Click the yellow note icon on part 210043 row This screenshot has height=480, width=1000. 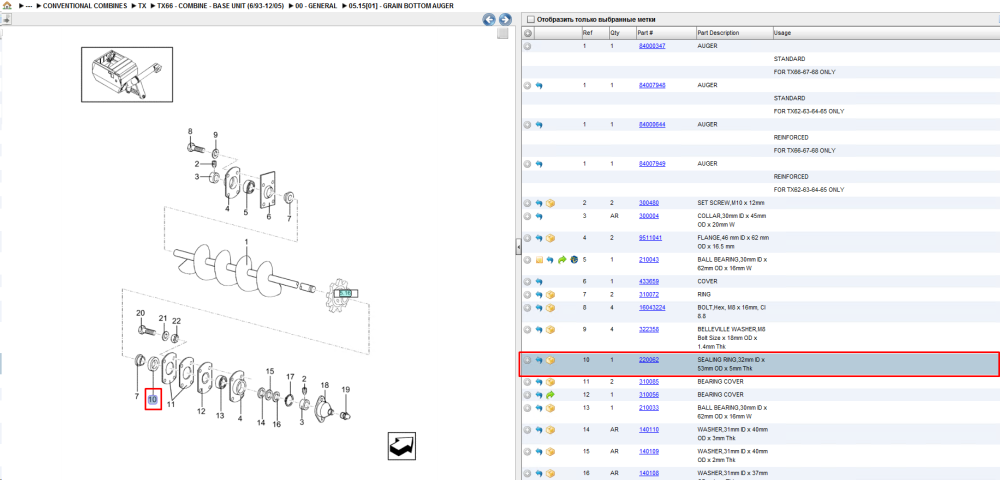[539, 259]
